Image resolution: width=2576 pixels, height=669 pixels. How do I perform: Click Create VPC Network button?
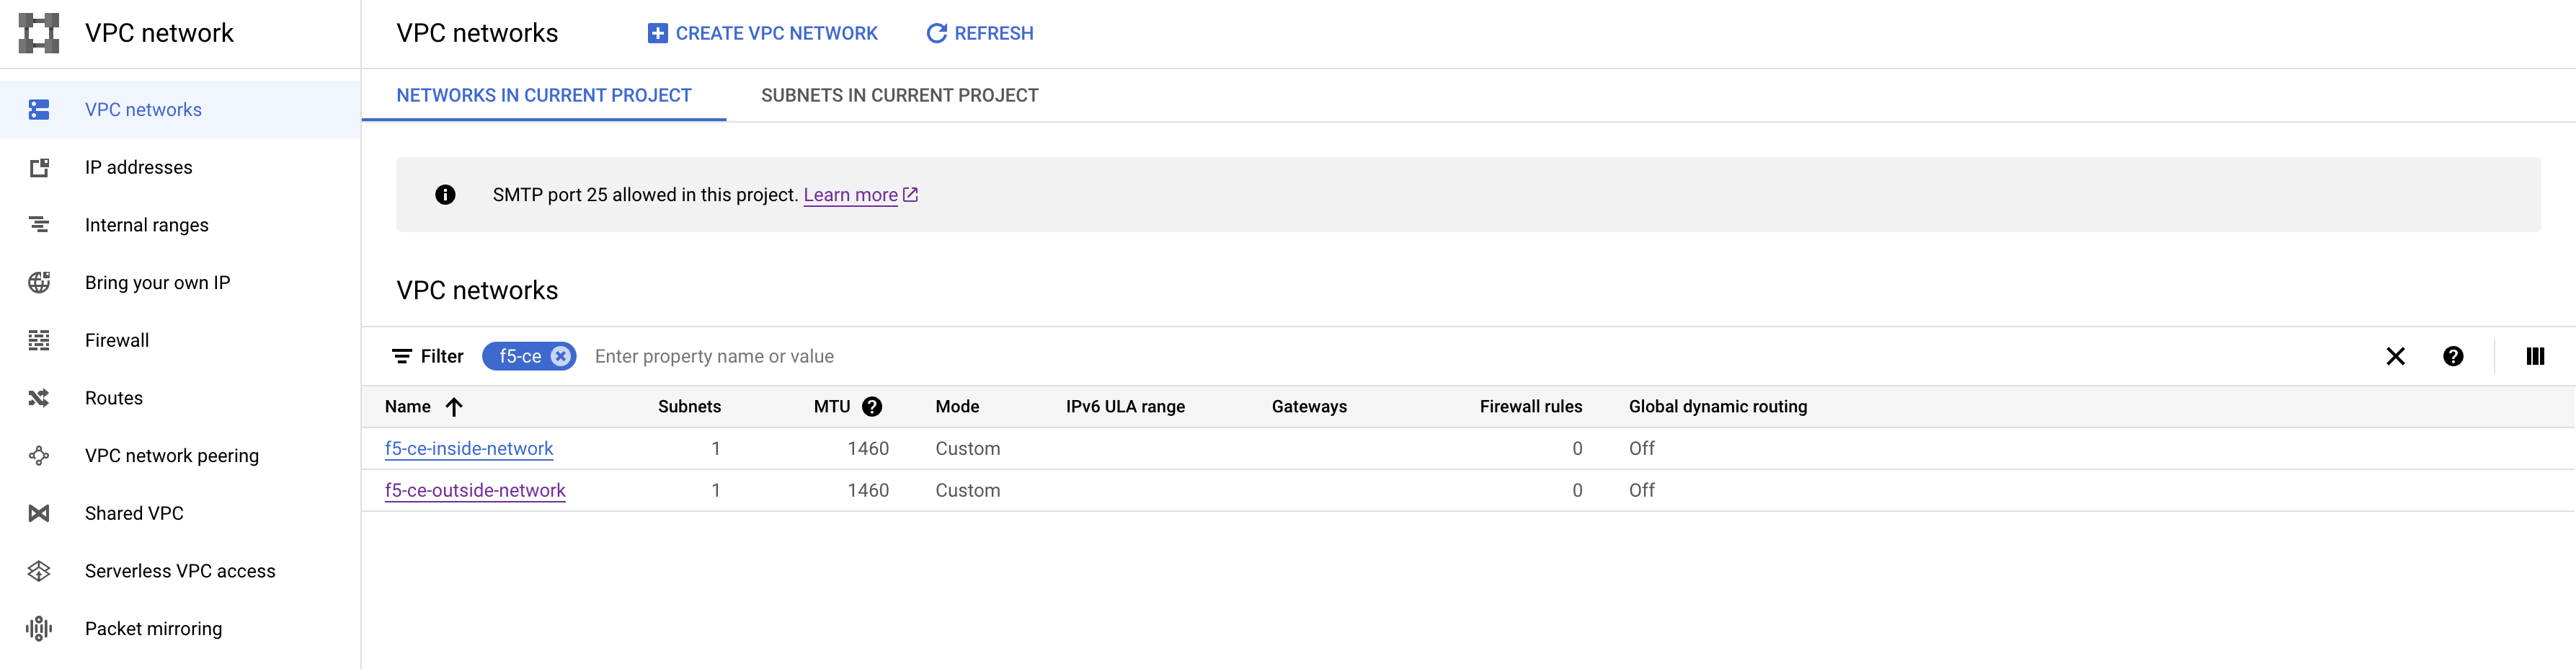[762, 34]
